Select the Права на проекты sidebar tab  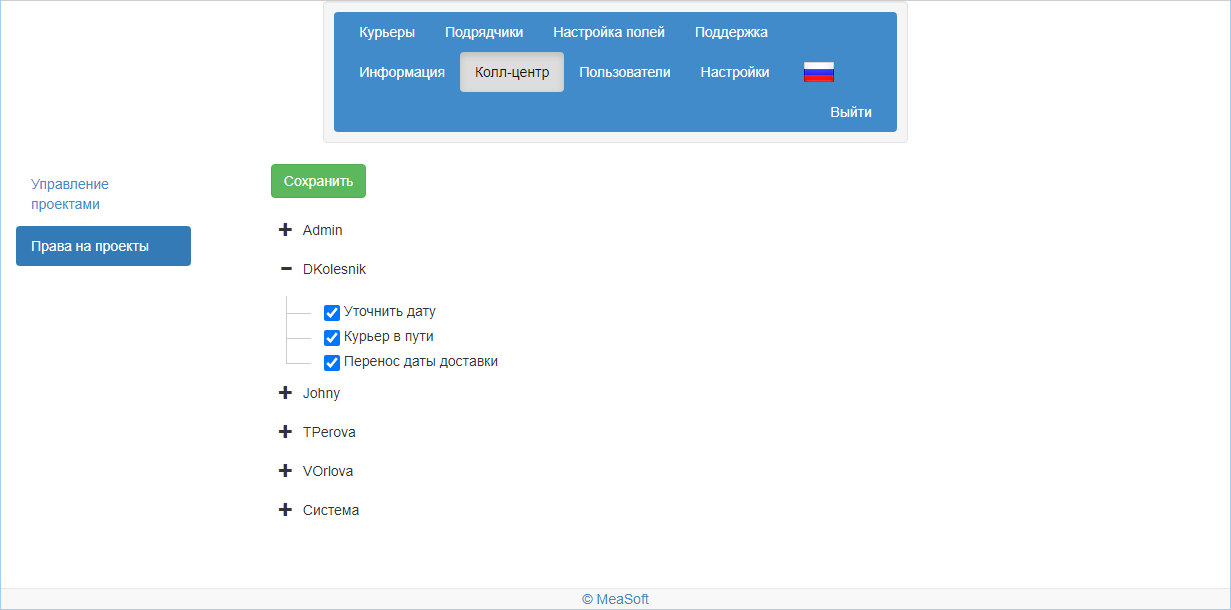[x=103, y=246]
